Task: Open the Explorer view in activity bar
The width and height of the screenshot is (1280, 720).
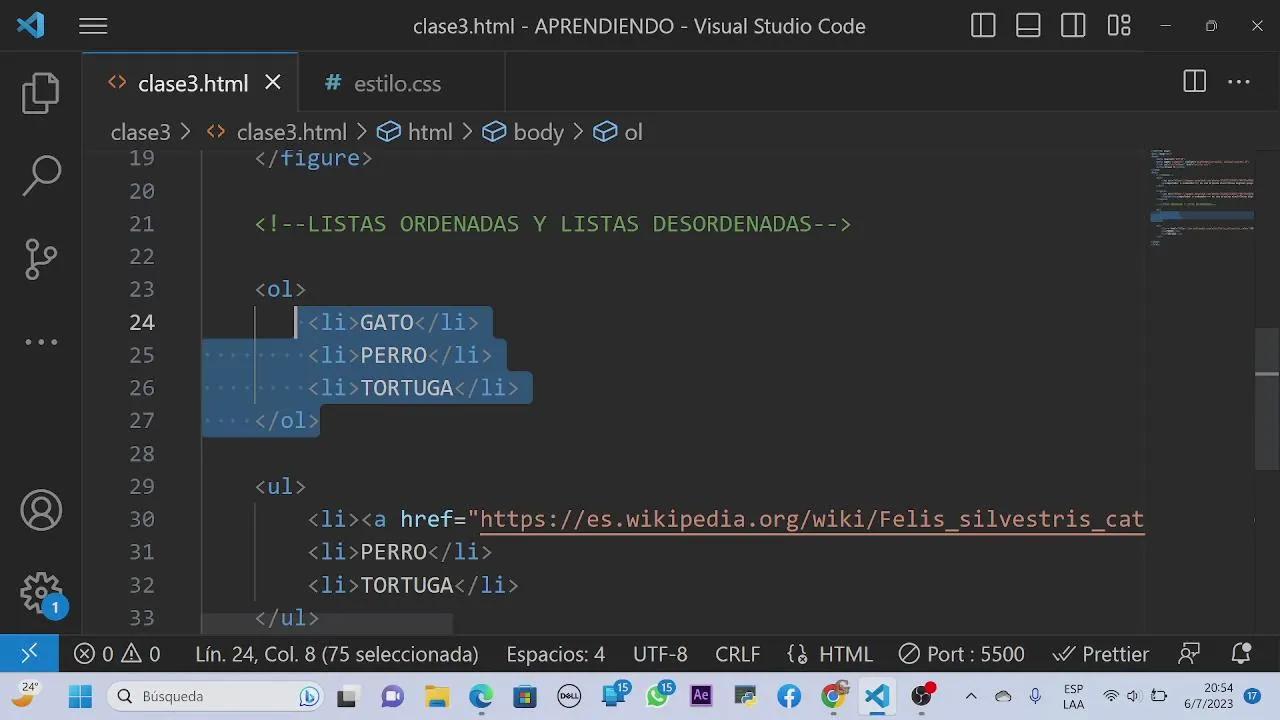Action: click(41, 93)
